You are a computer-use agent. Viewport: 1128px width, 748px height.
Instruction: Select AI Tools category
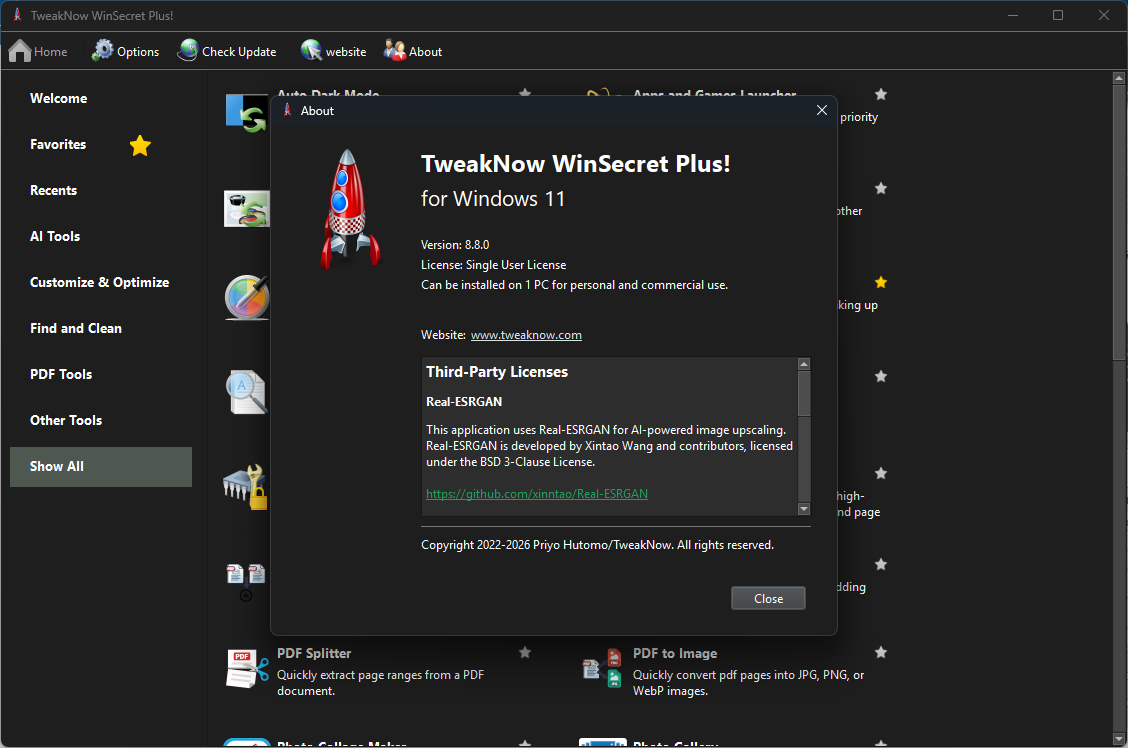tap(101, 237)
